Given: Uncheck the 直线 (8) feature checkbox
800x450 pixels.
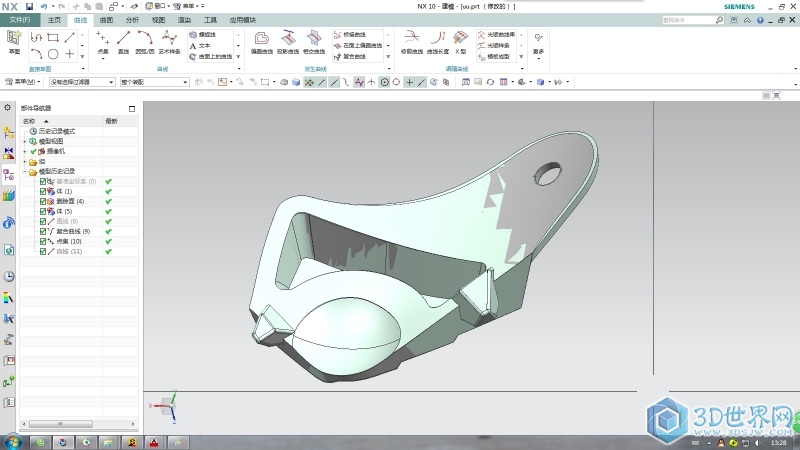Looking at the screenshot, I should (x=43, y=221).
